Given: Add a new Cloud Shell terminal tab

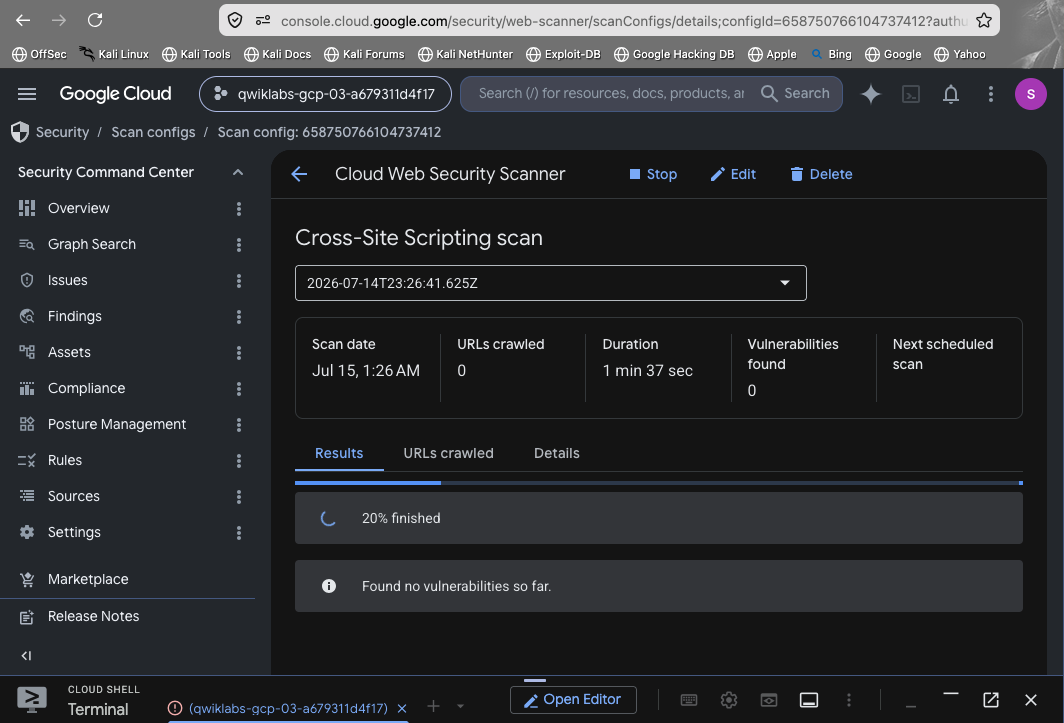Looking at the screenshot, I should 434,707.
